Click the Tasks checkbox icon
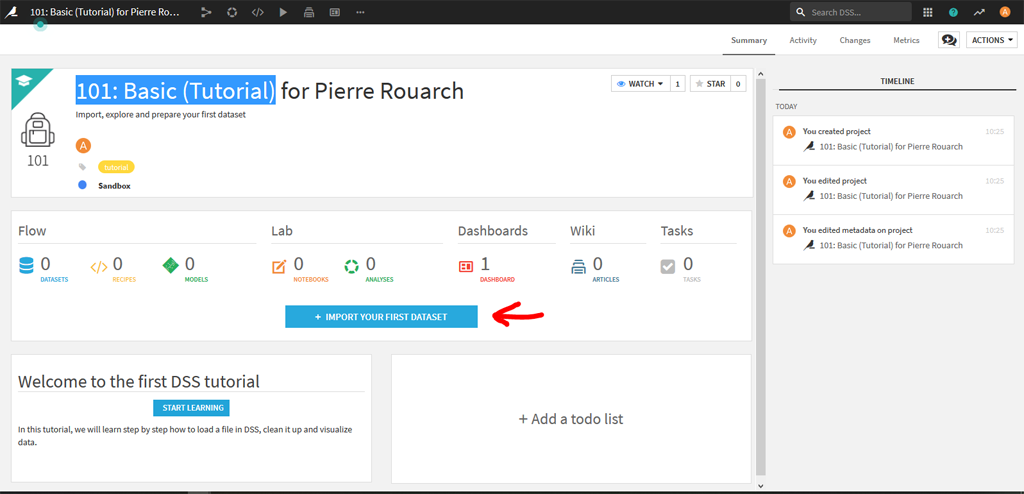The height and width of the screenshot is (494, 1024). pyautogui.click(x=668, y=267)
